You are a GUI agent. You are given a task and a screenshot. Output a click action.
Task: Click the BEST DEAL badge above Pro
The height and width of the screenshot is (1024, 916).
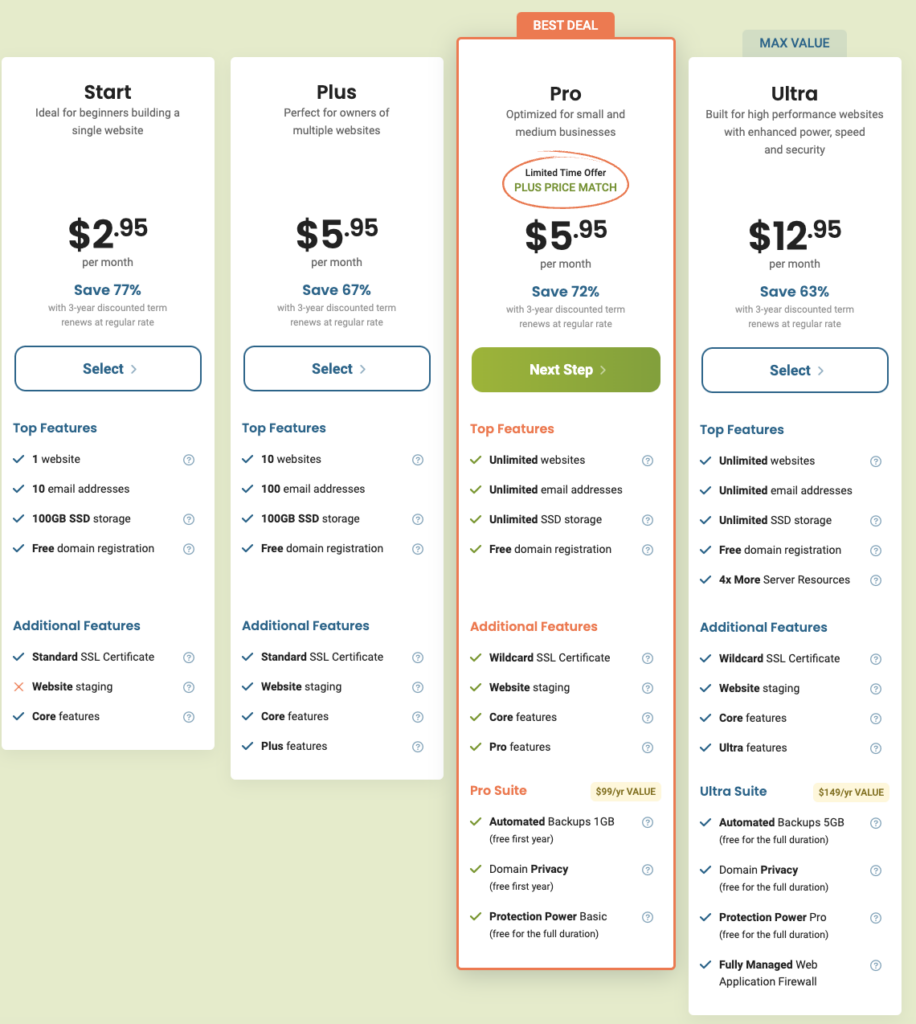click(x=565, y=25)
